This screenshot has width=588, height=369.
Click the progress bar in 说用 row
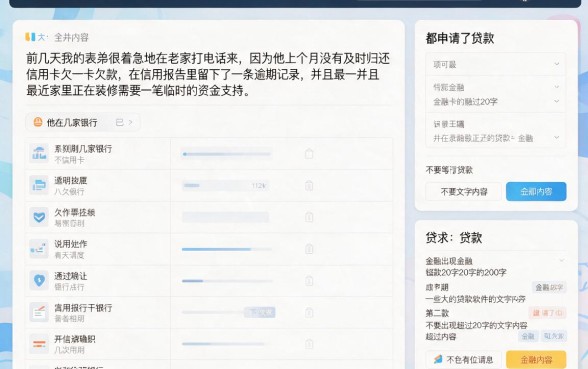(x=226, y=249)
